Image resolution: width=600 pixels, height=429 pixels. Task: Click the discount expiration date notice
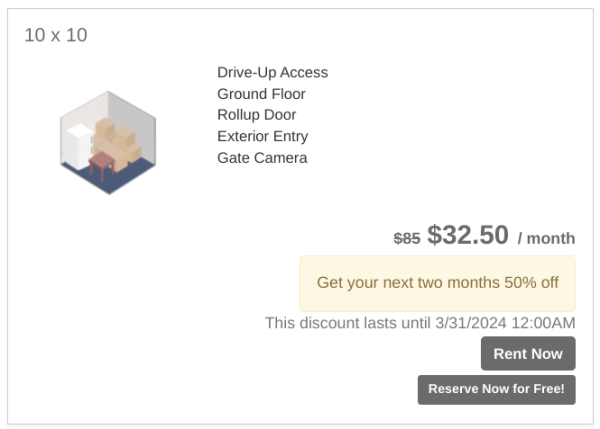tap(420, 323)
